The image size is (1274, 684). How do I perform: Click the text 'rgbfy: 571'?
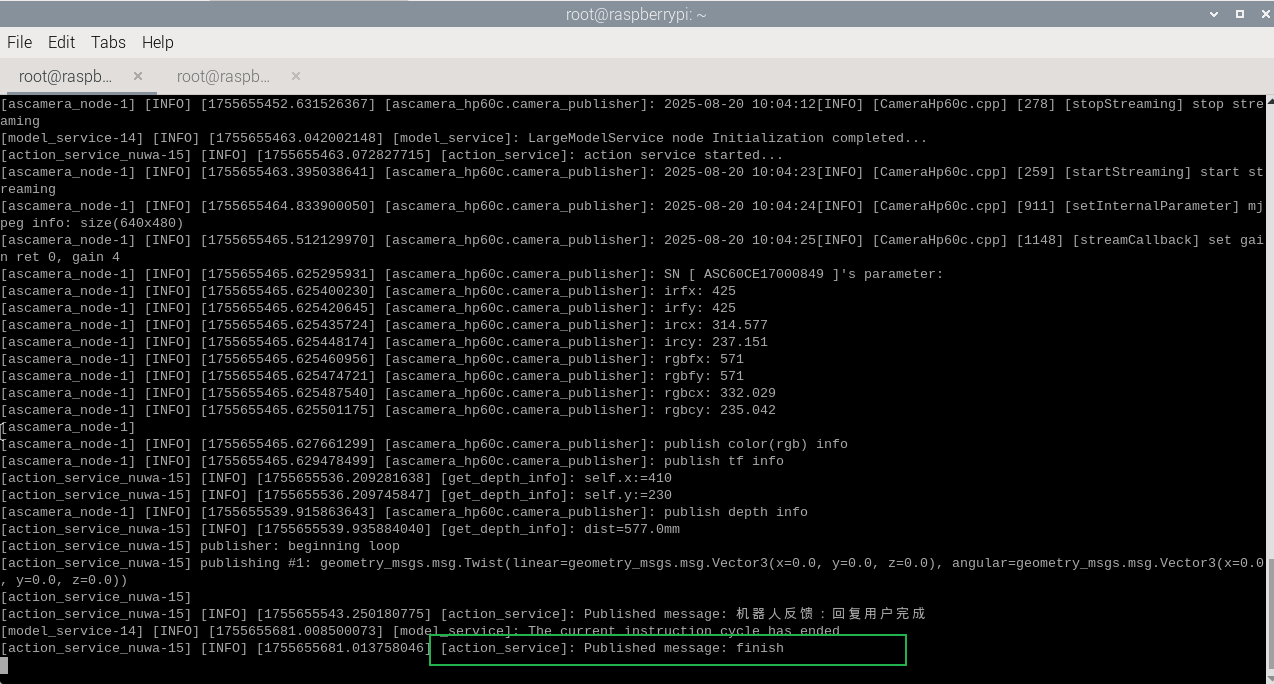pyautogui.click(x=704, y=376)
